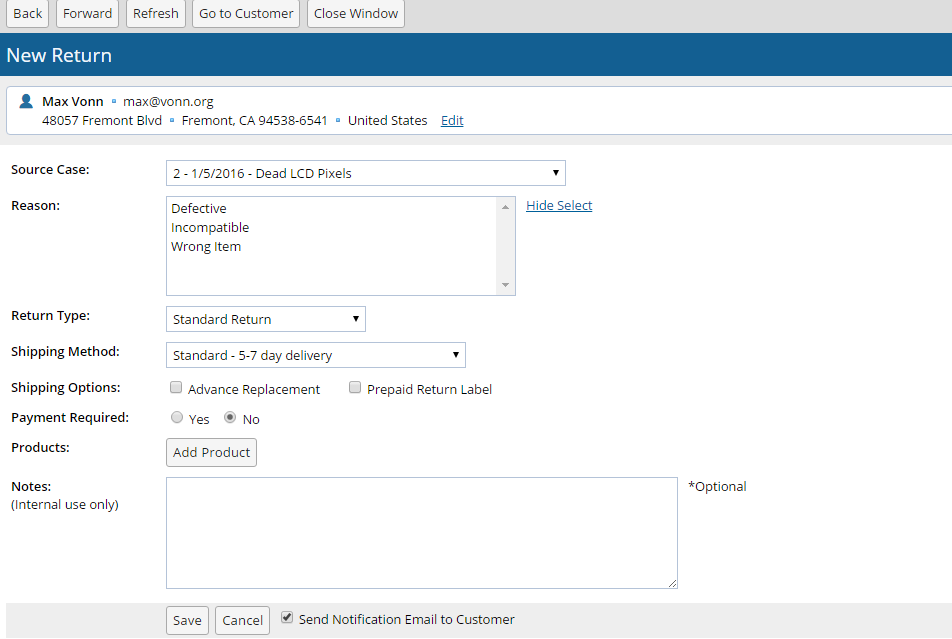The image size is (952, 639).
Task: Click the Back navigation button
Action: (x=27, y=14)
